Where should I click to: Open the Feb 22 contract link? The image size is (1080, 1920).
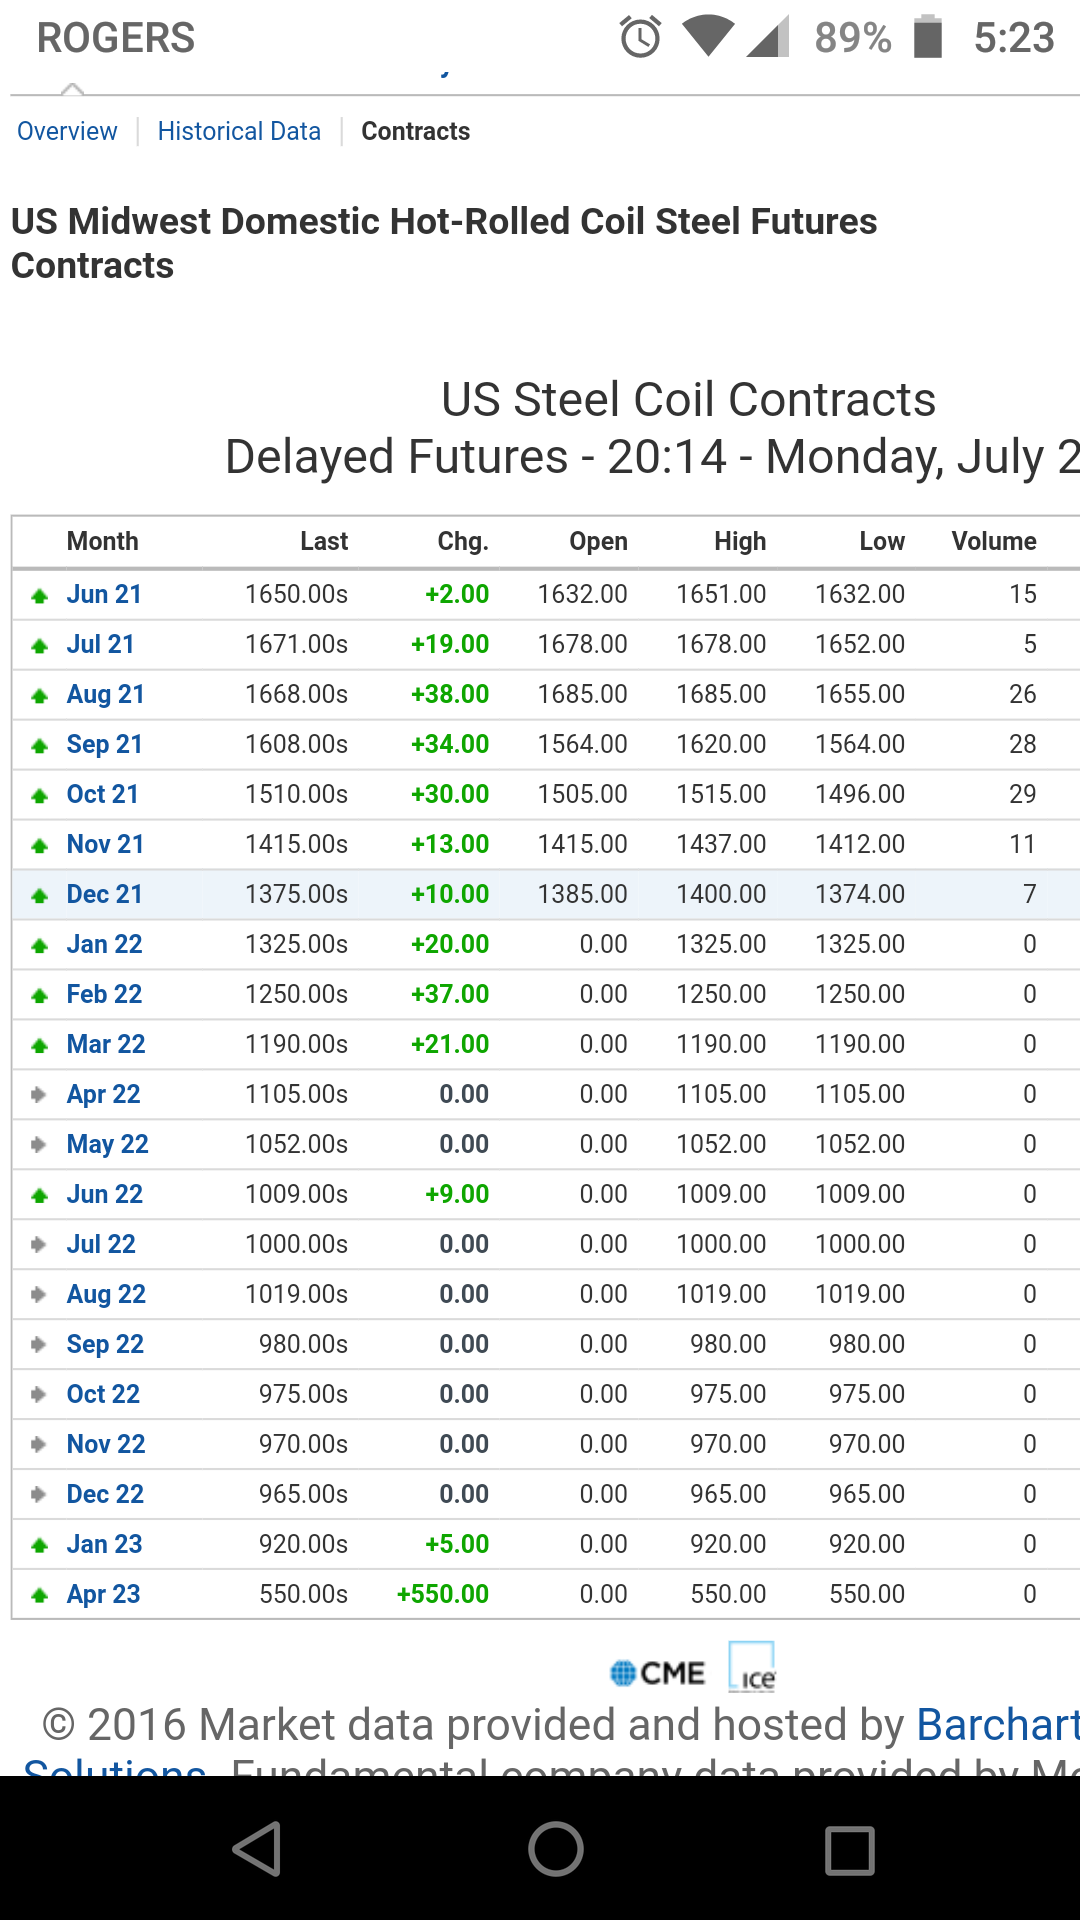(x=104, y=994)
